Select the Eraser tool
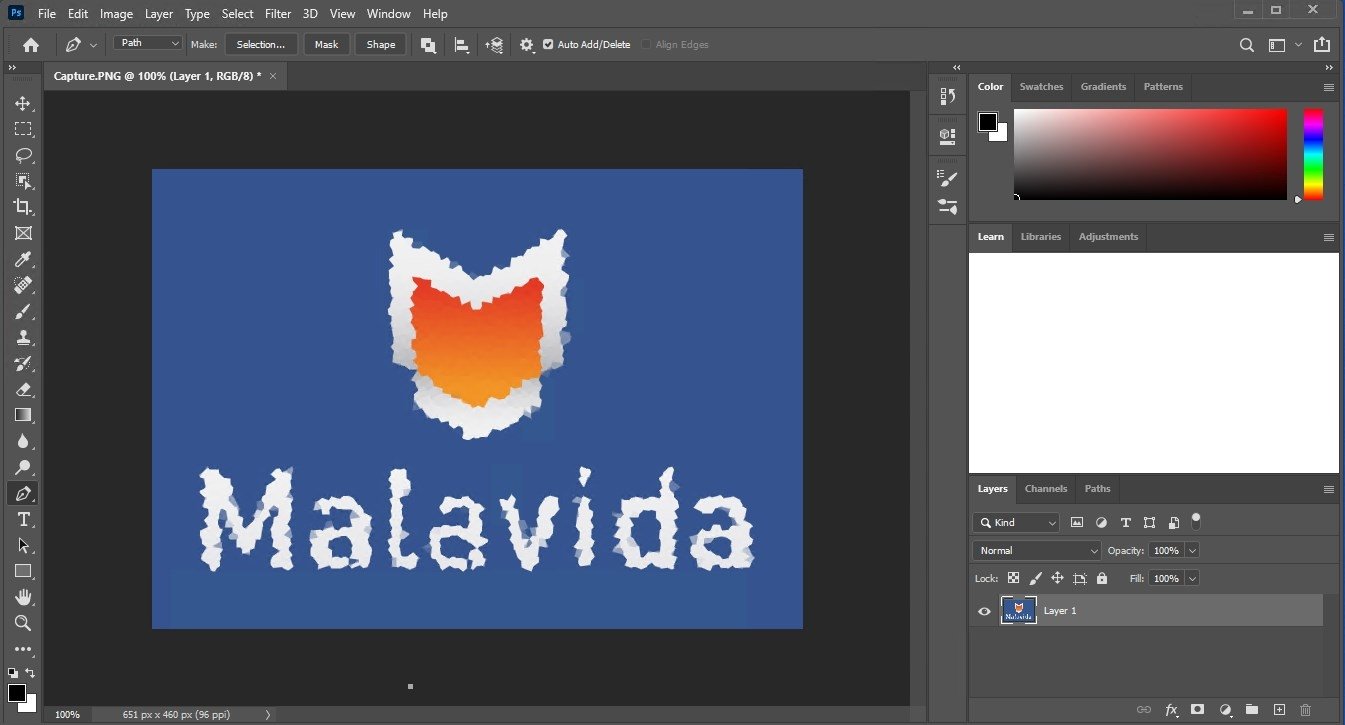The width and height of the screenshot is (1345, 725). point(23,389)
